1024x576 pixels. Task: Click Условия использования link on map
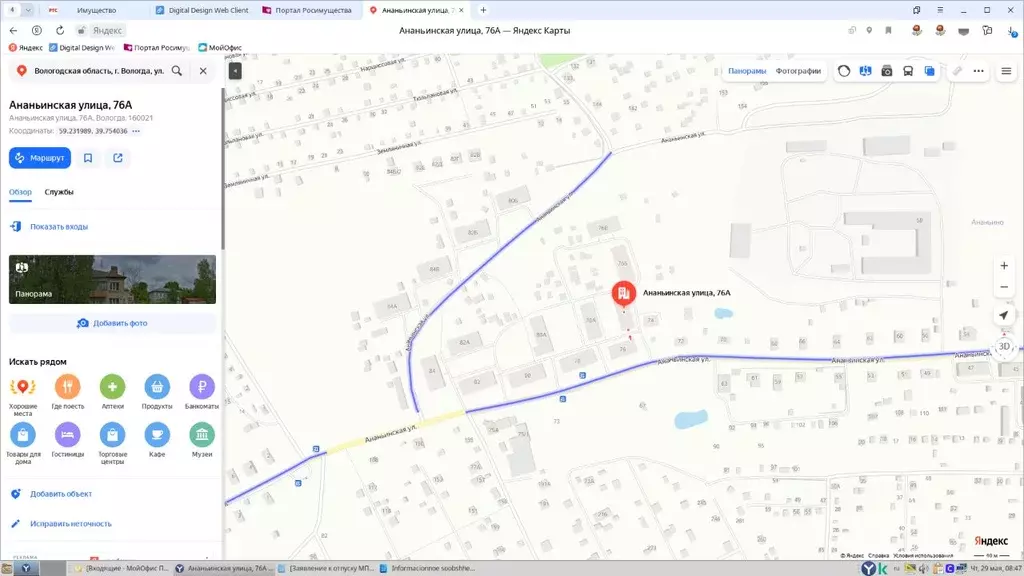pos(923,556)
